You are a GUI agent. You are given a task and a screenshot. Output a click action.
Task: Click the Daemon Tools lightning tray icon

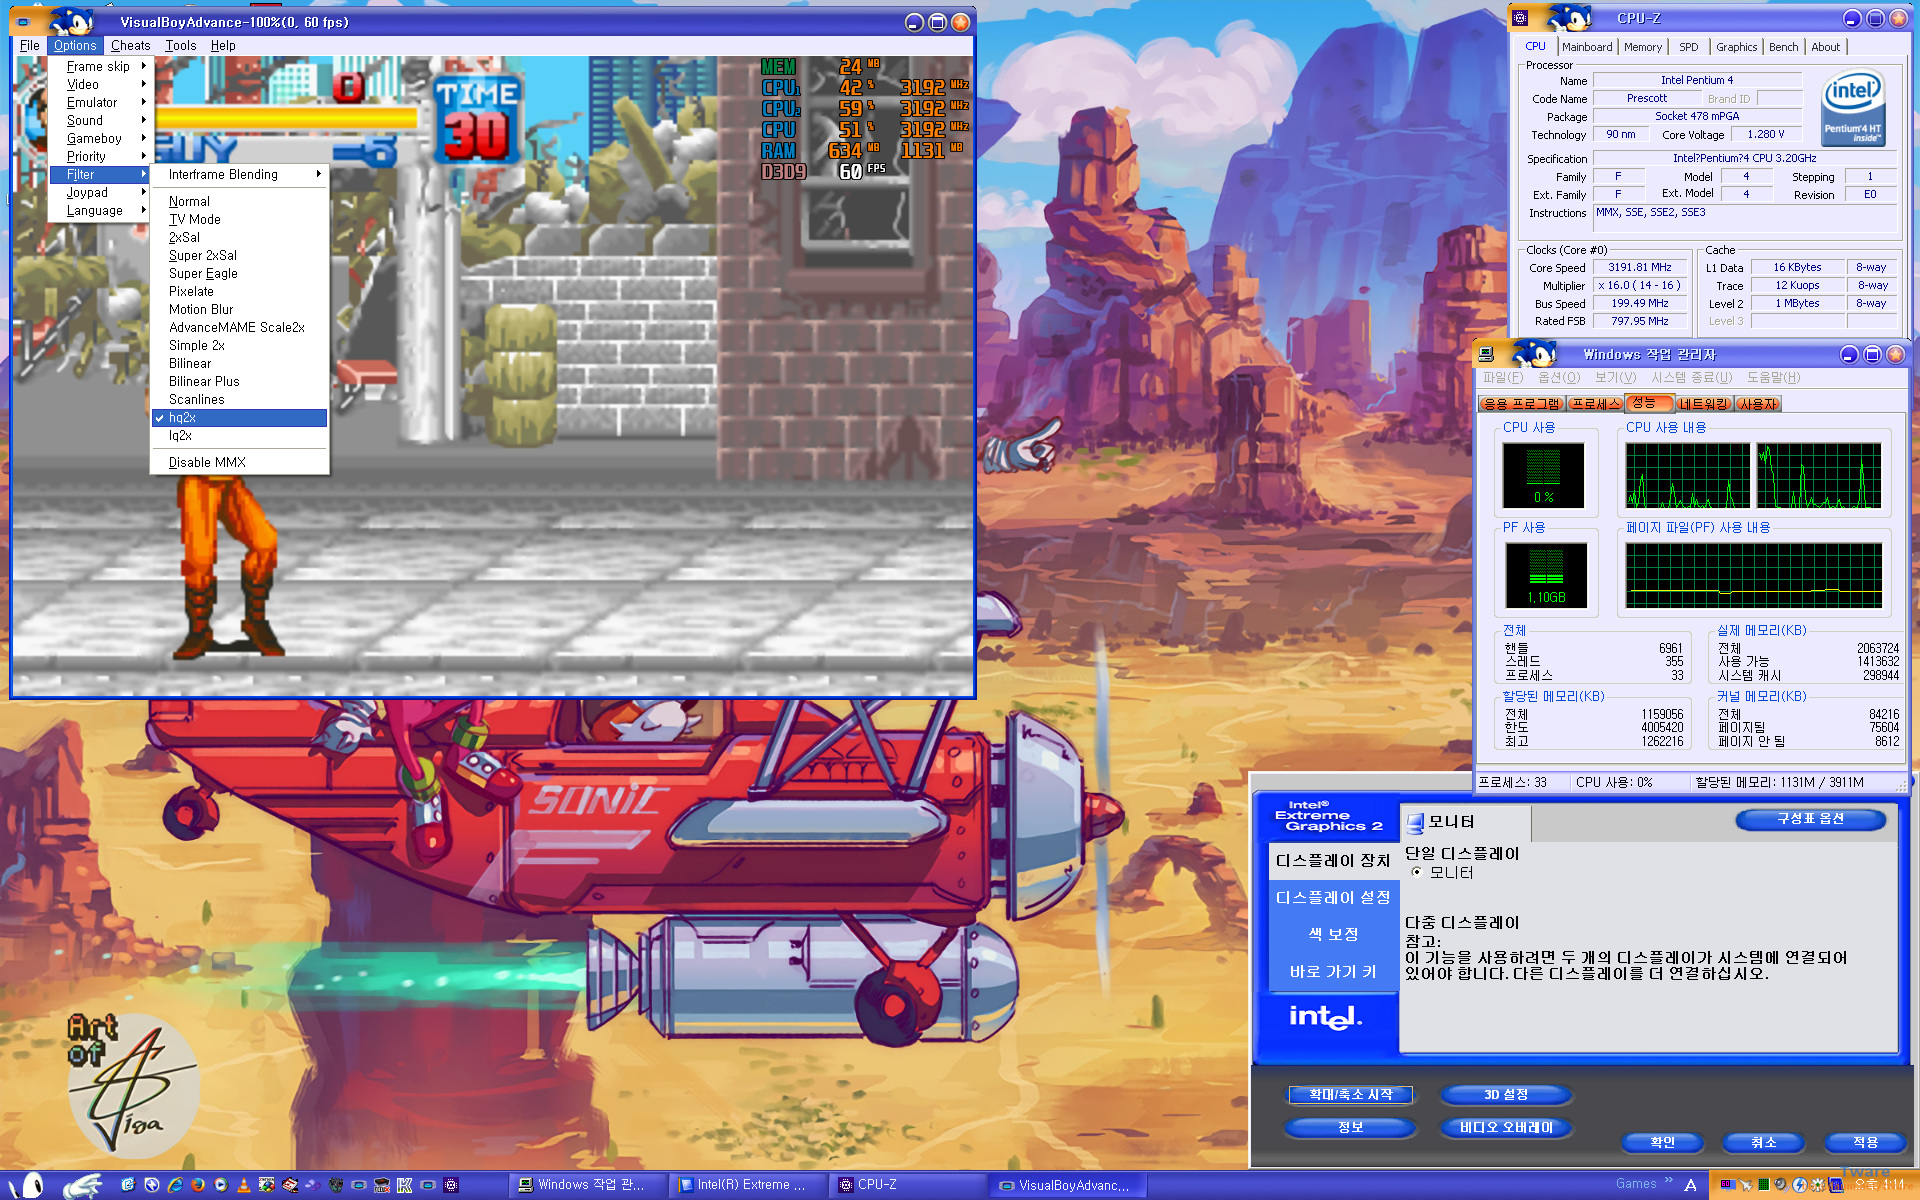[x=1799, y=1185]
